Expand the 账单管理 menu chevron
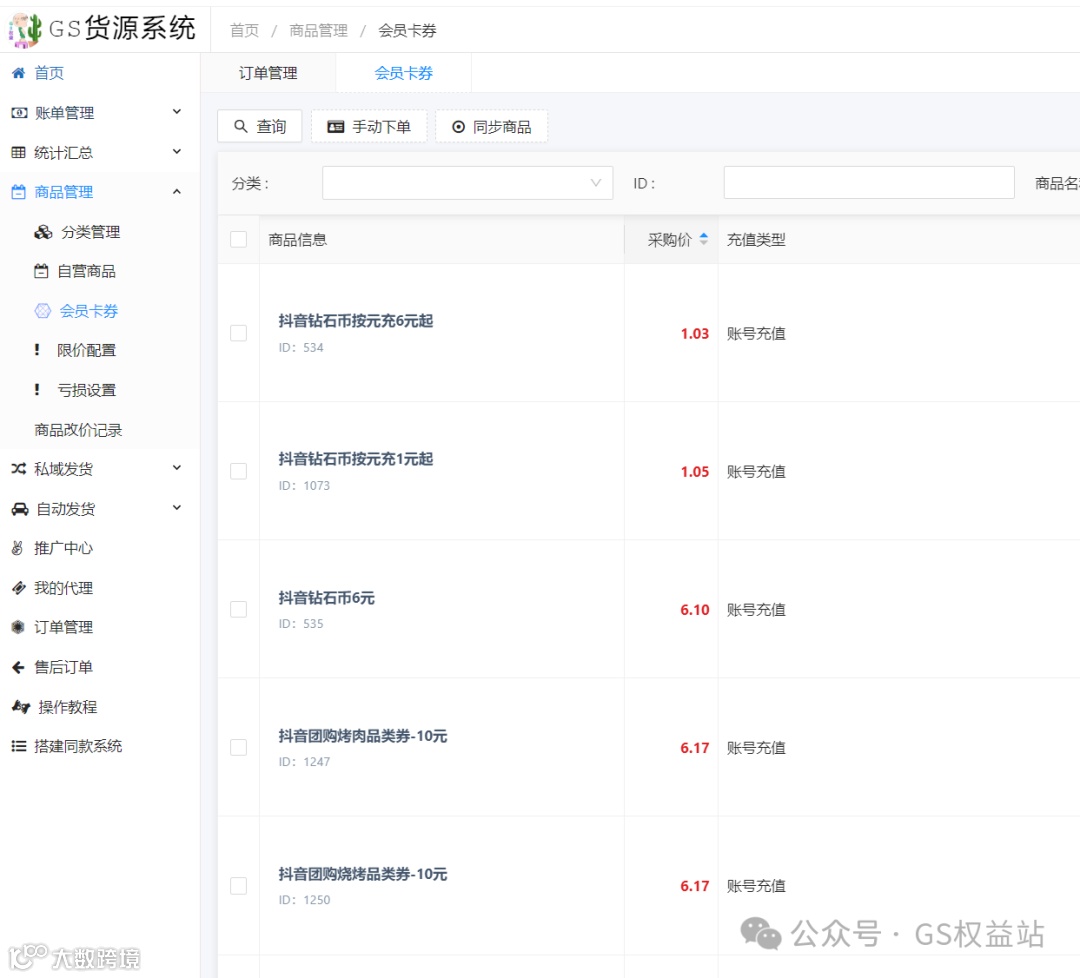Screen dimensions: 1080x978 point(177,112)
